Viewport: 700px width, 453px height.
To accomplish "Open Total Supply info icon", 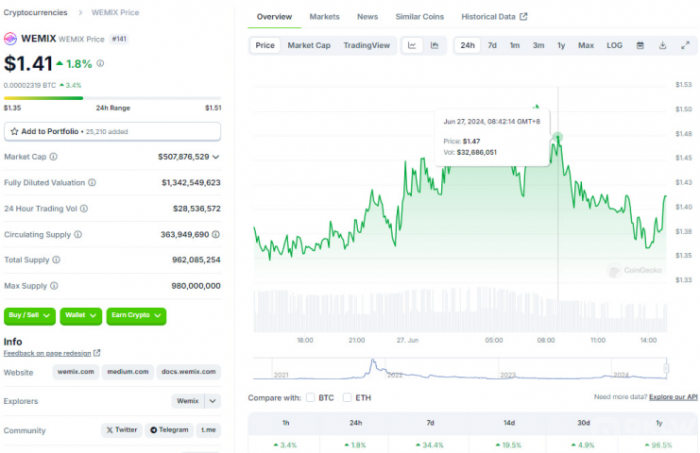I will tap(56, 260).
